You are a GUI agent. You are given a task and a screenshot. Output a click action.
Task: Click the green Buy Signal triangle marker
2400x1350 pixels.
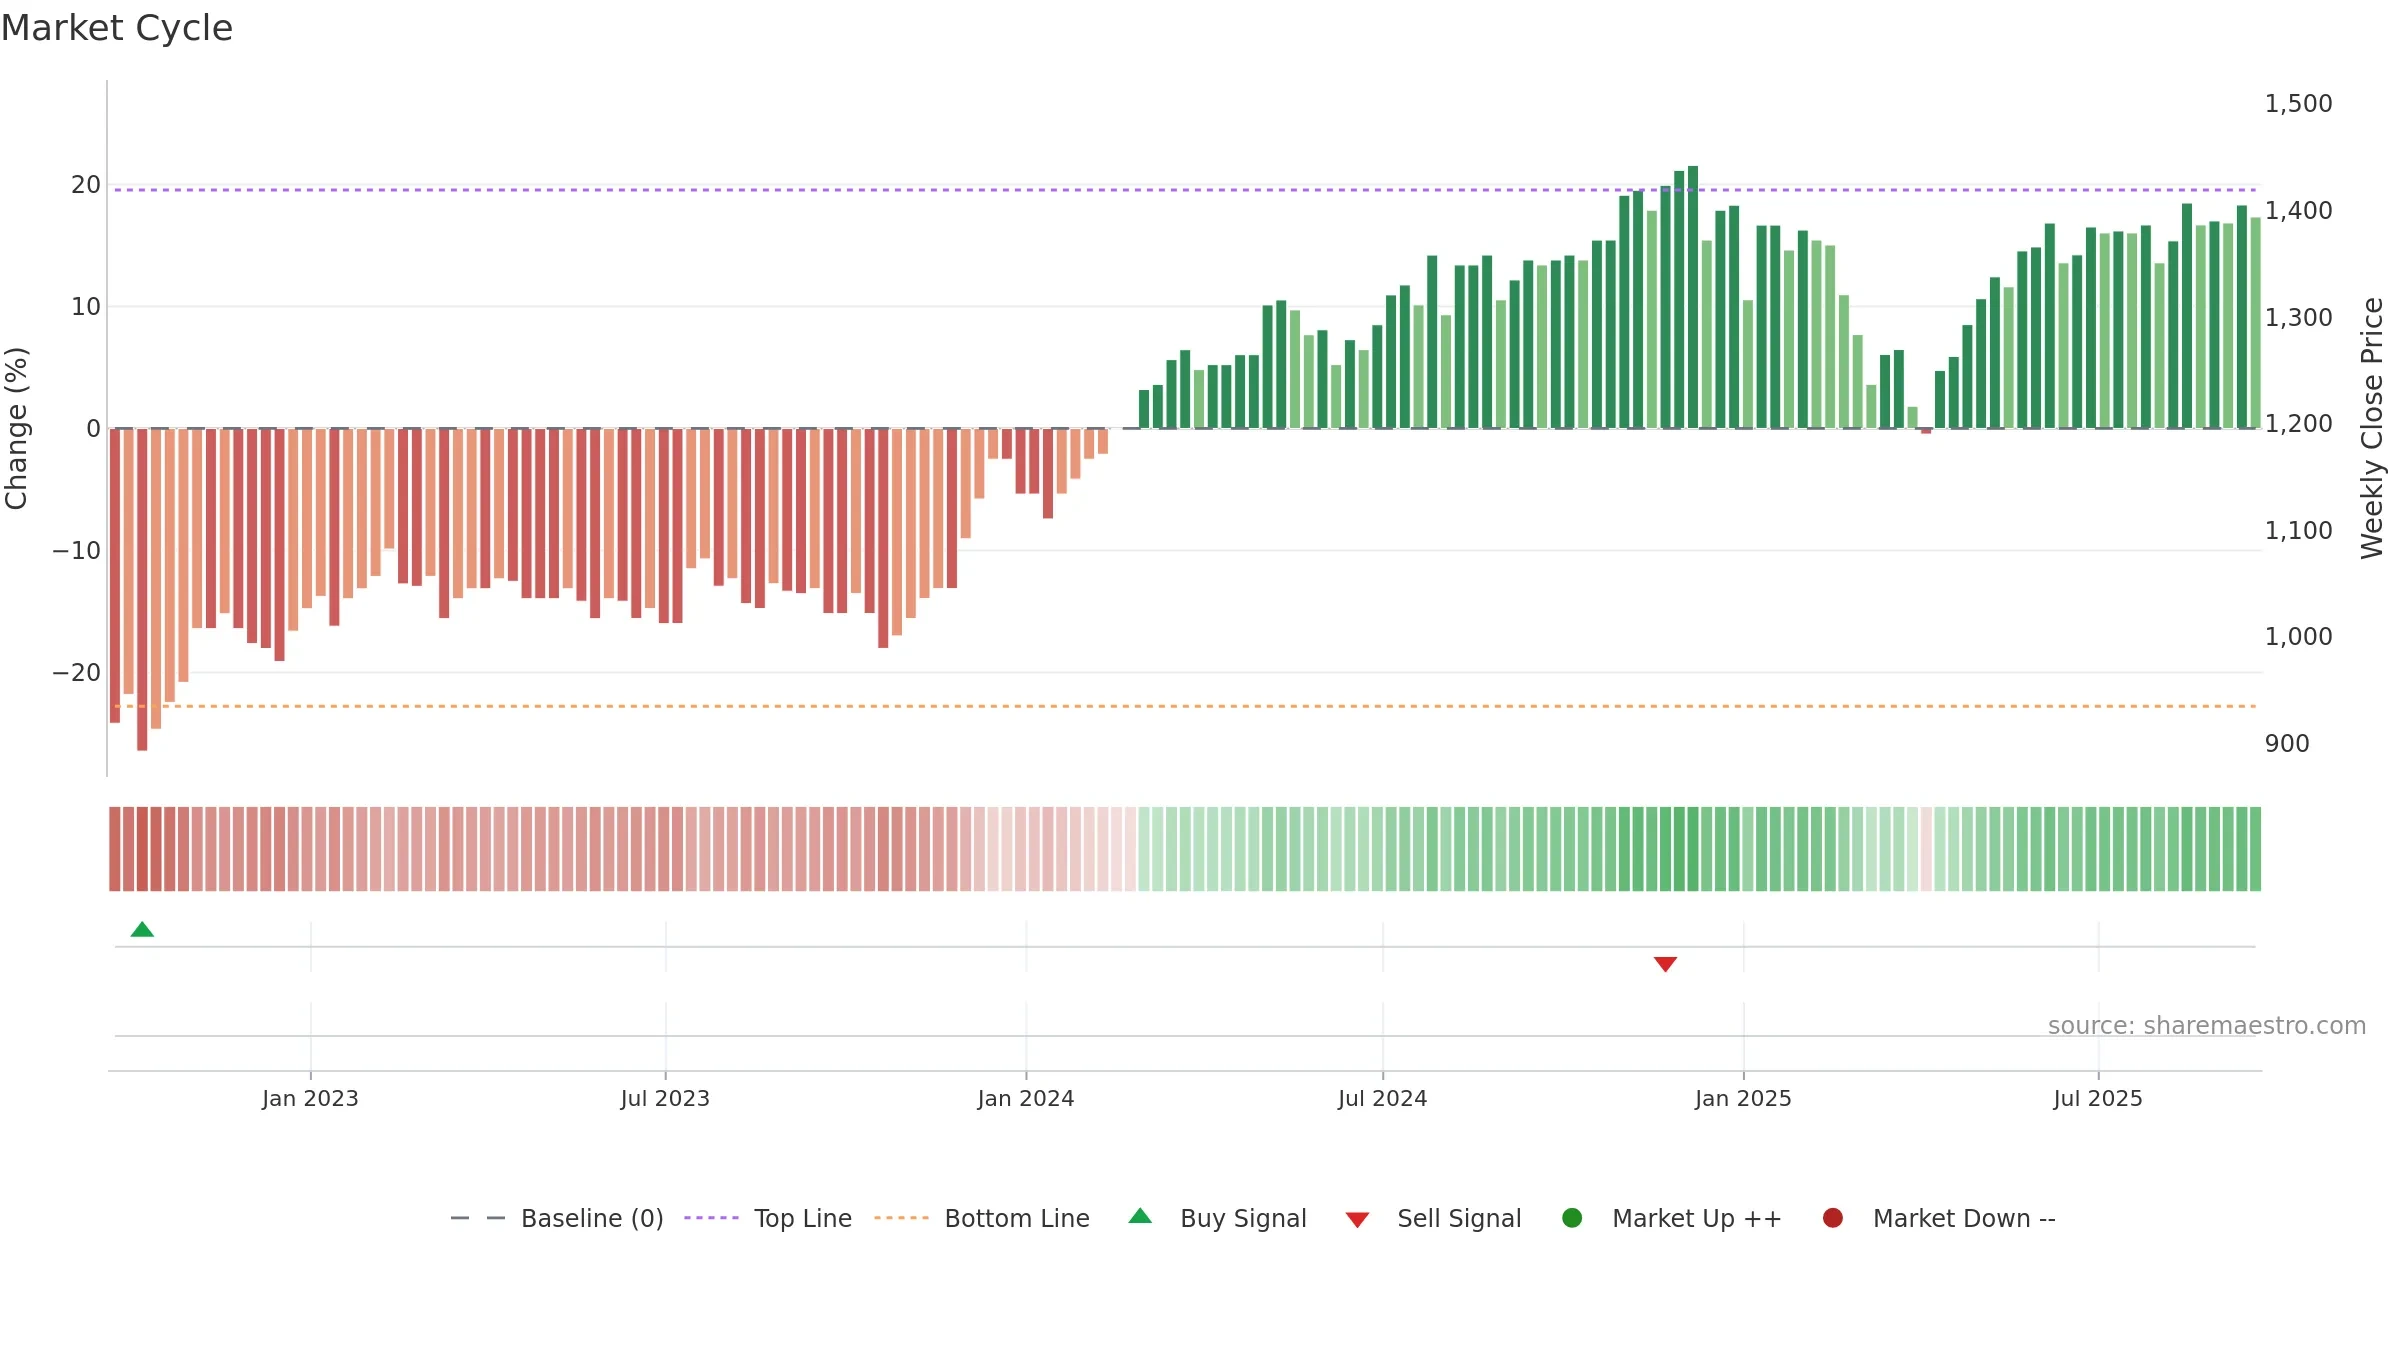142,930
